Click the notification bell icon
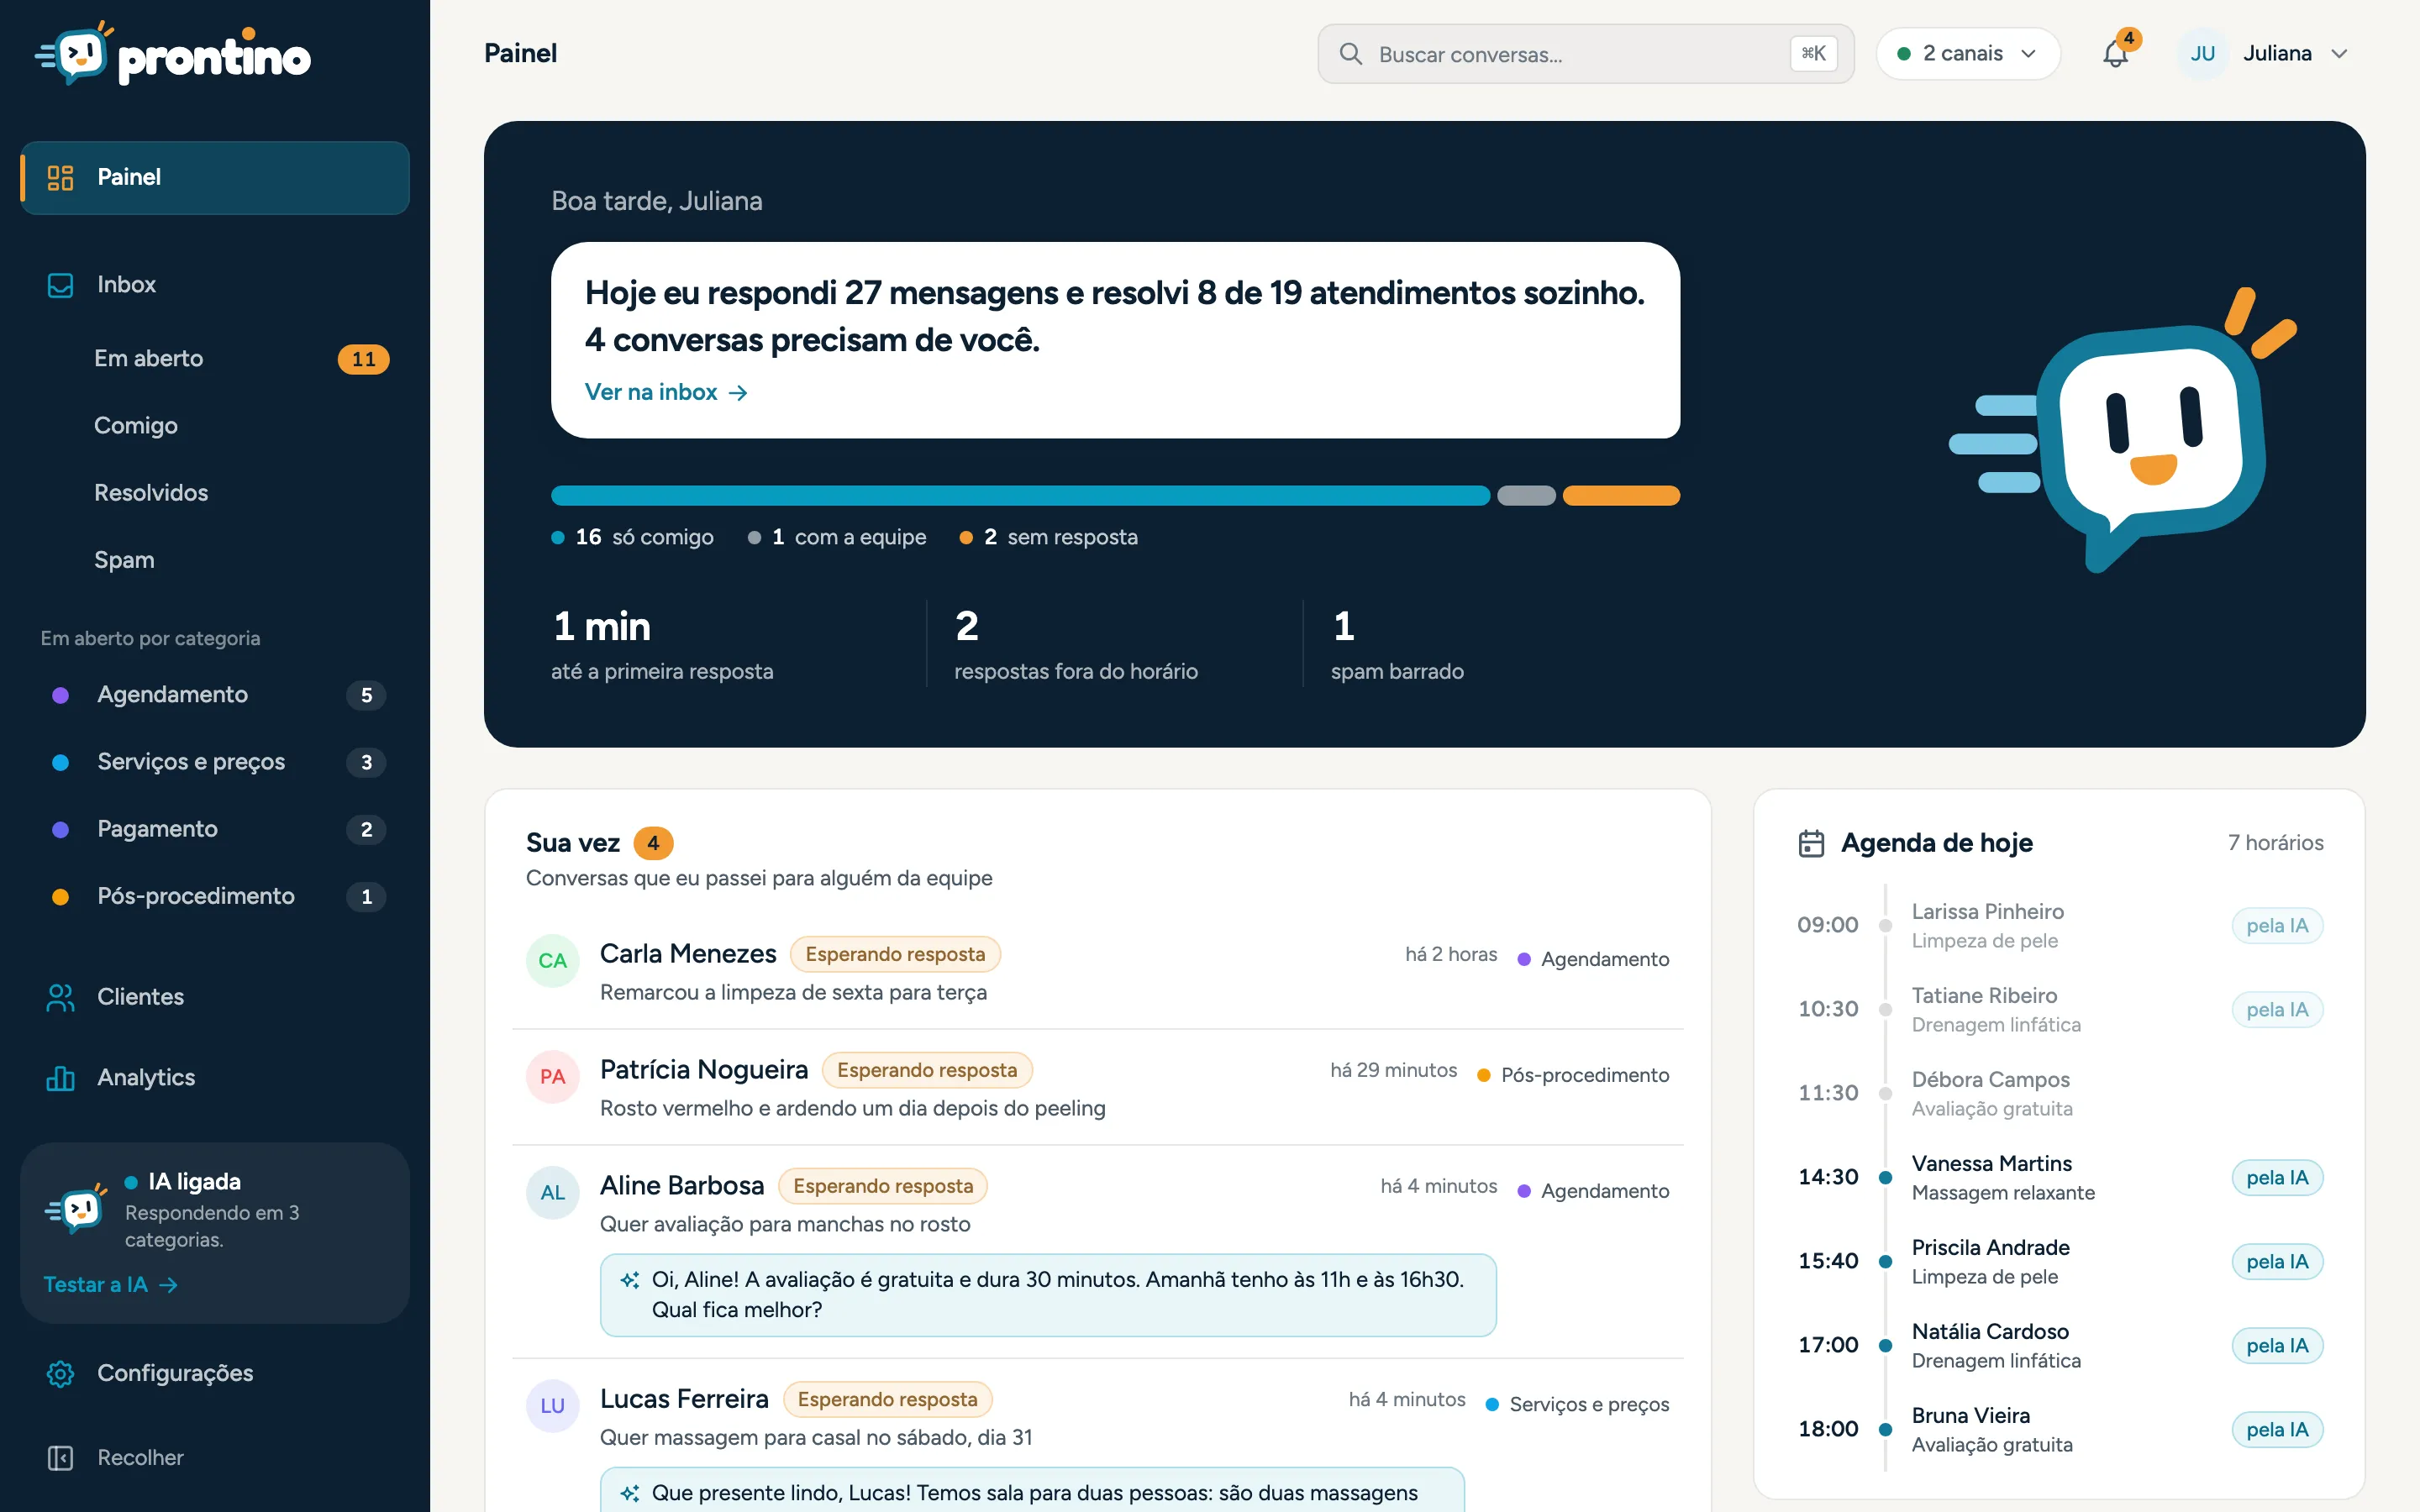The width and height of the screenshot is (2420, 1512). [2115, 54]
